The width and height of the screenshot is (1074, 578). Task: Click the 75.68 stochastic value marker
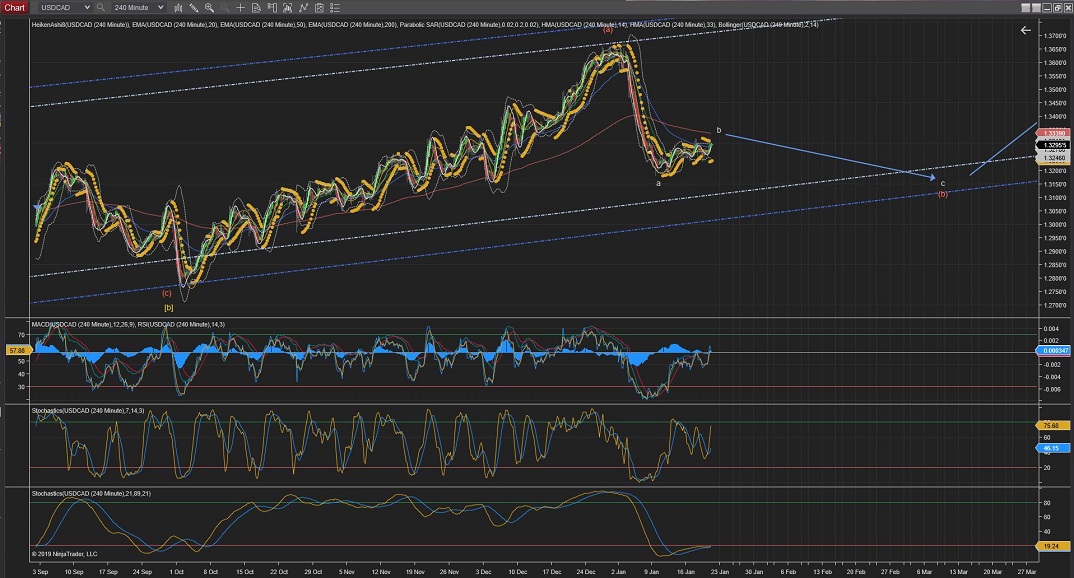point(1053,425)
